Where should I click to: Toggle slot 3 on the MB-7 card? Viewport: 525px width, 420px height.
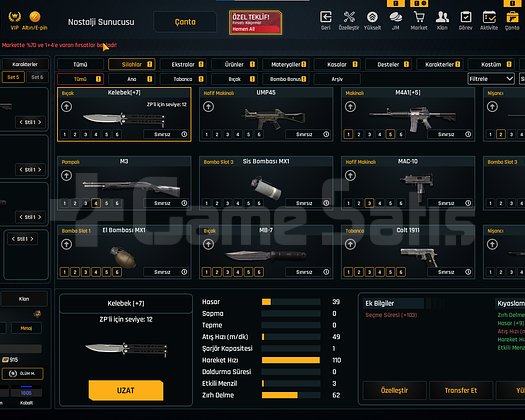227,272
